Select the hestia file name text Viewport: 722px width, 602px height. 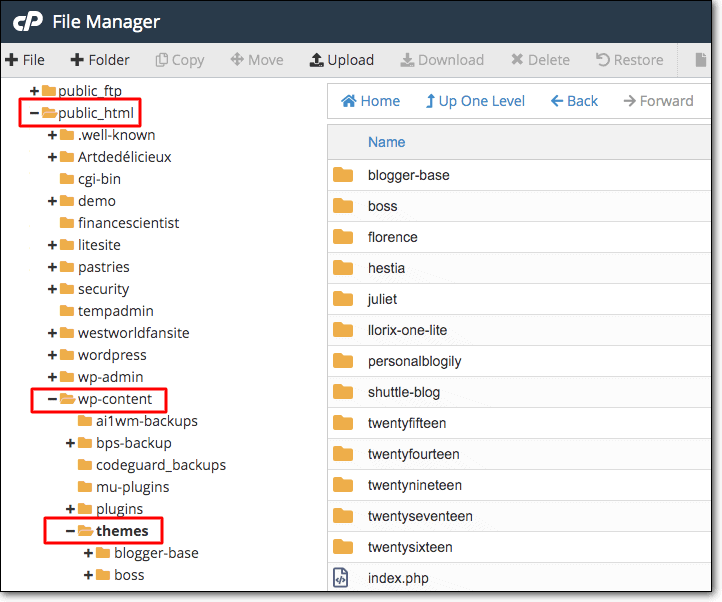point(386,268)
